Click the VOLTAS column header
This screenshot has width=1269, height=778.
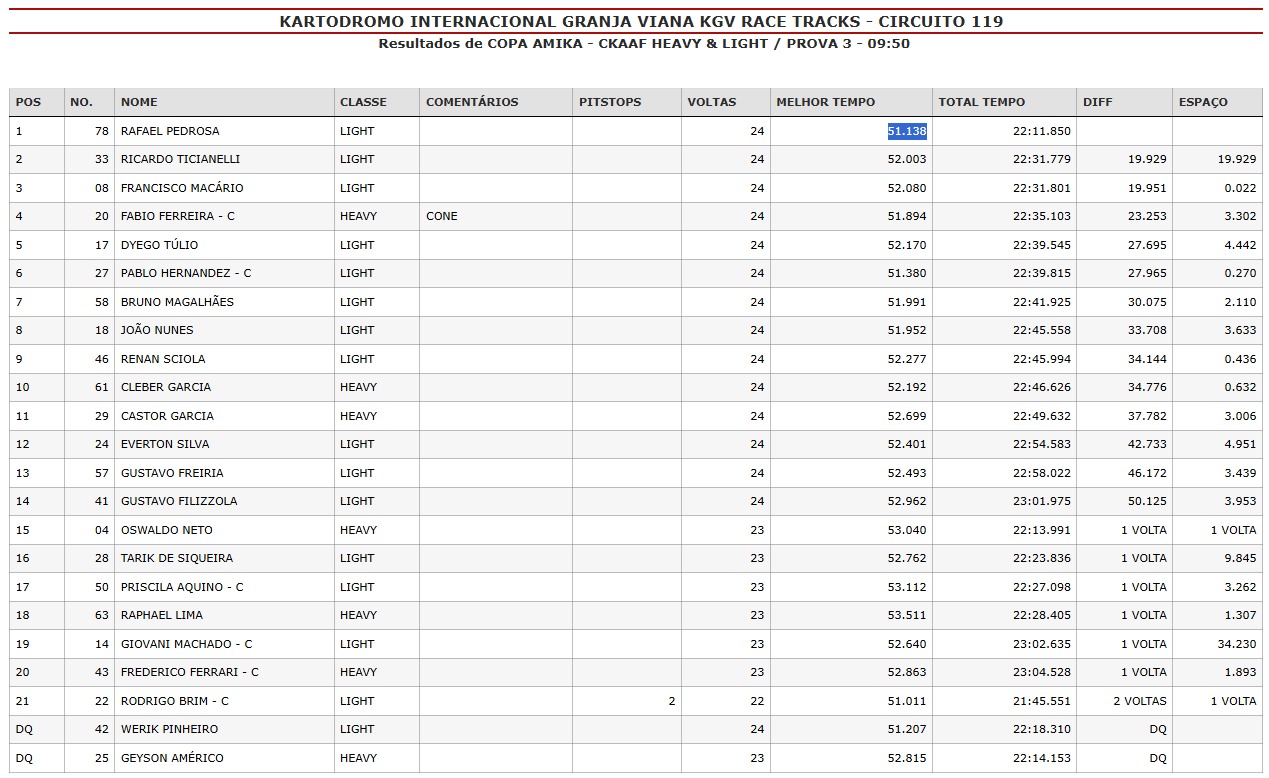coord(726,102)
